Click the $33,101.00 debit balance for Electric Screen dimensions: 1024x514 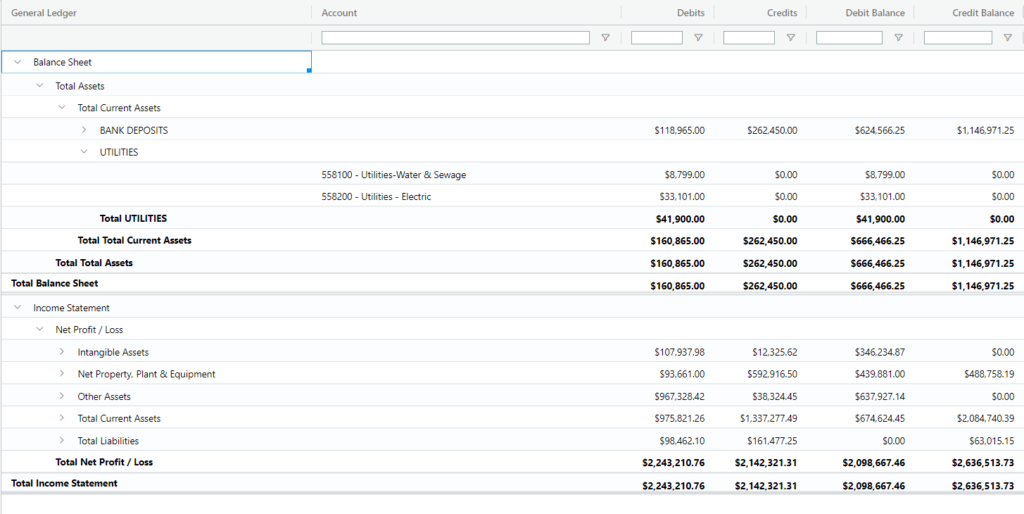coord(883,197)
